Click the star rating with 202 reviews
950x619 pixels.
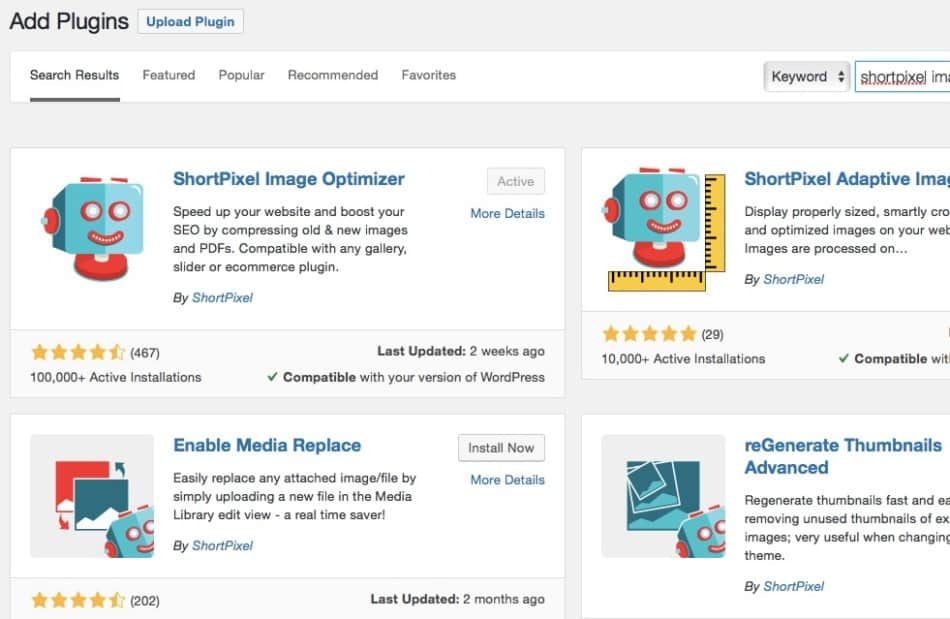78,600
